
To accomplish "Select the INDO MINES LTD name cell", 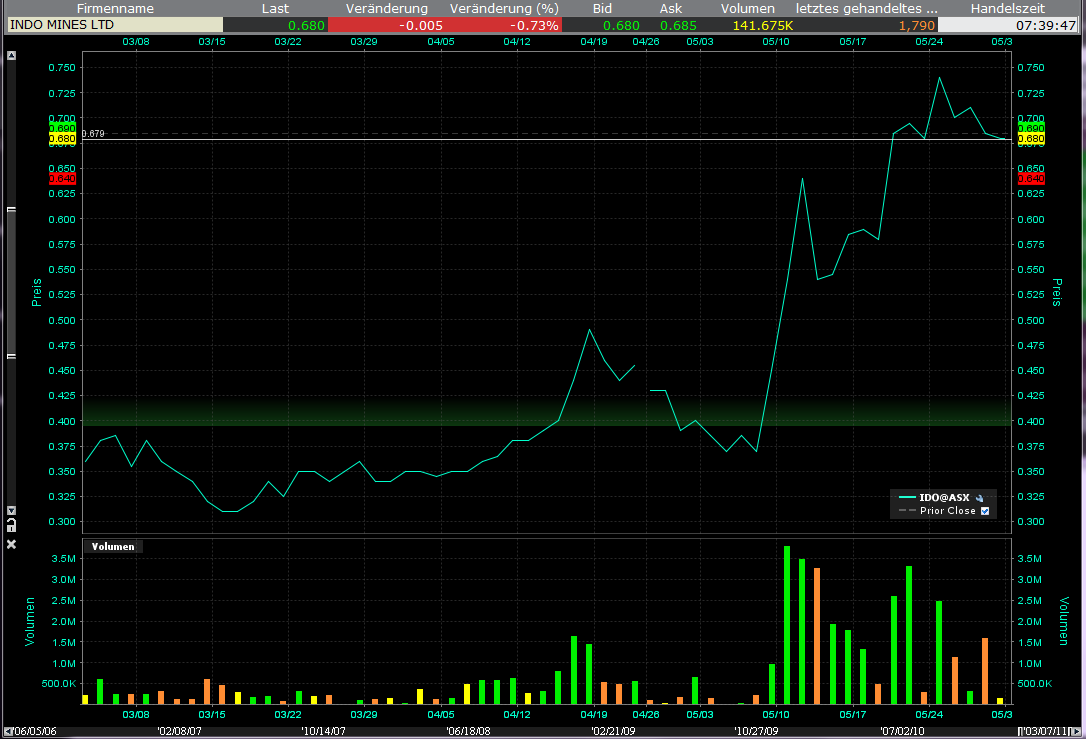I will (115, 25).
